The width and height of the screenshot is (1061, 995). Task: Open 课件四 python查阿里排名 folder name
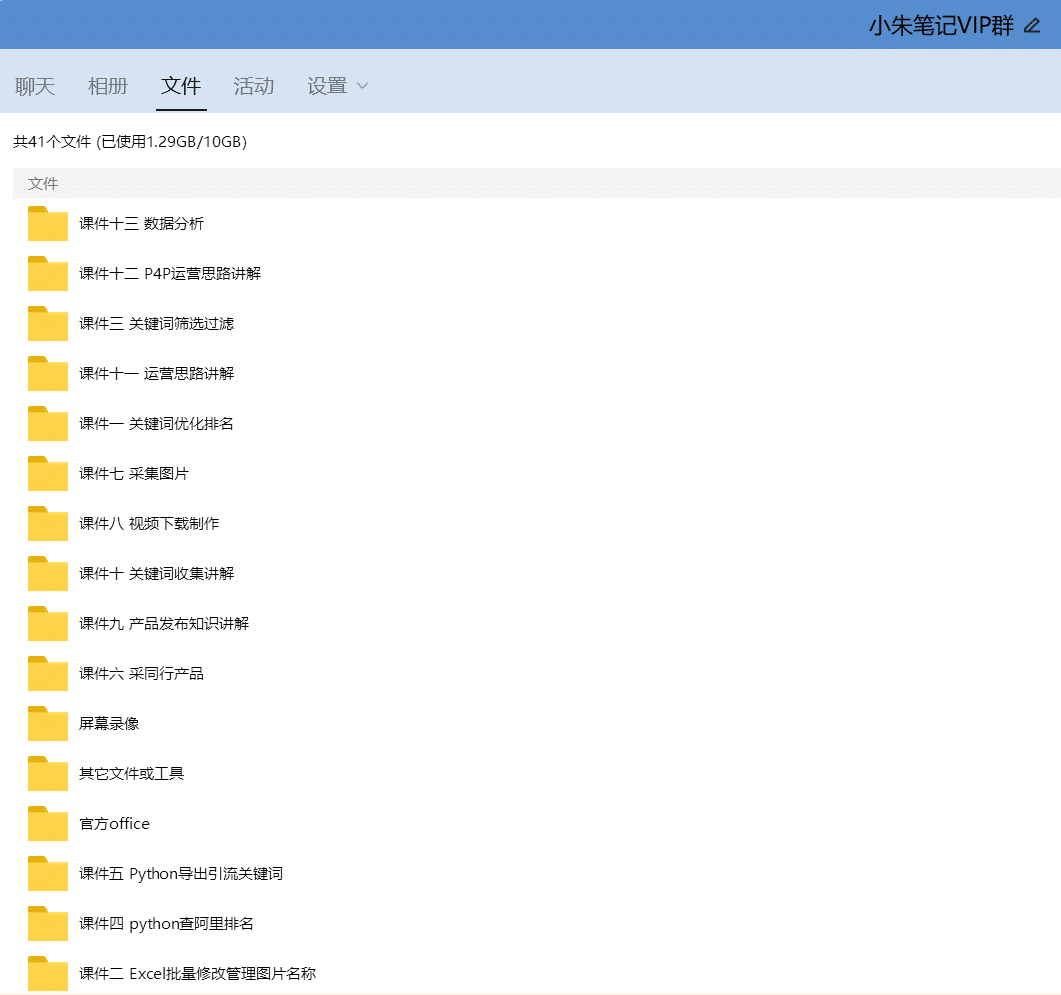click(x=166, y=924)
